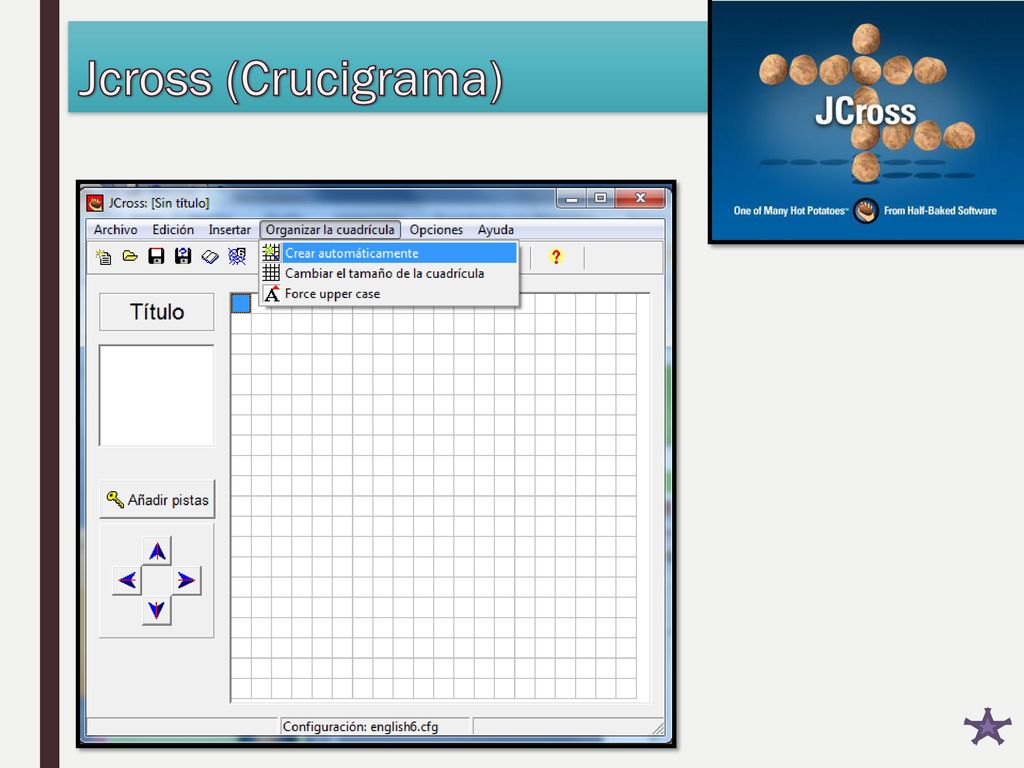The image size is (1024, 768).
Task: Click the open book toolbar icon
Action: [210, 257]
